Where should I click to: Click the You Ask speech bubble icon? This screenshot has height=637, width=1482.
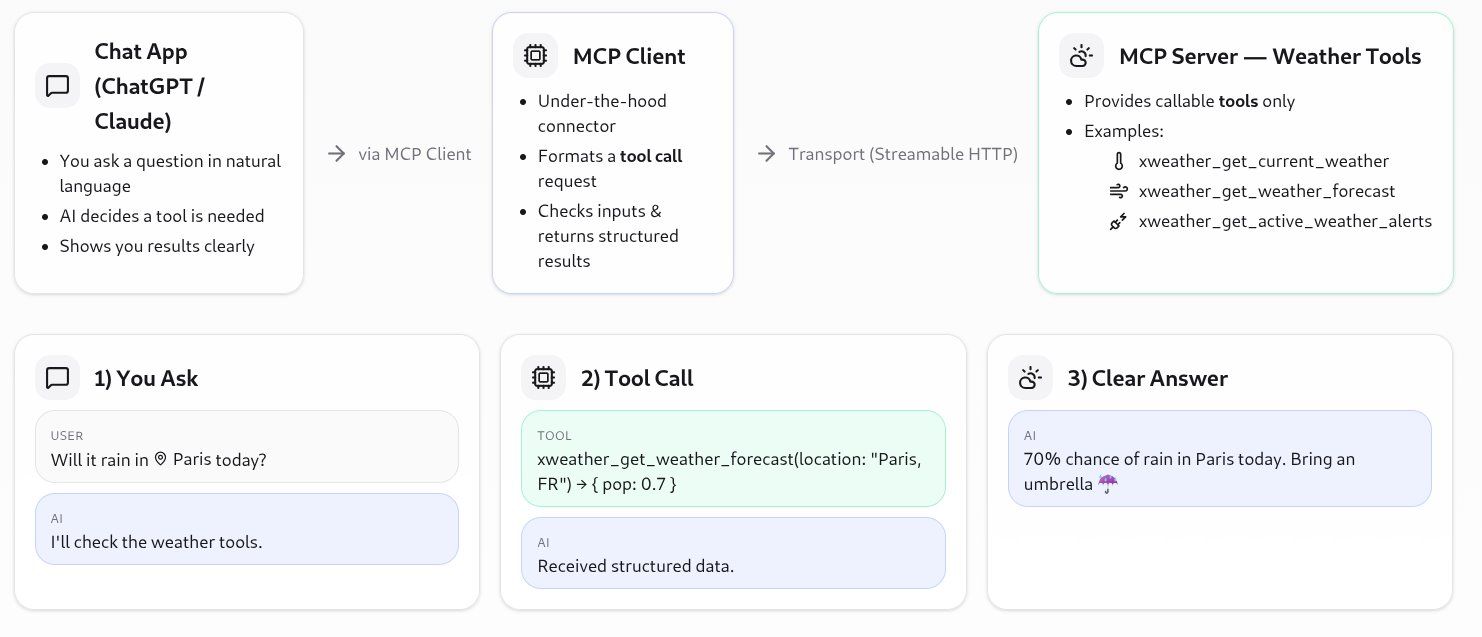point(57,378)
